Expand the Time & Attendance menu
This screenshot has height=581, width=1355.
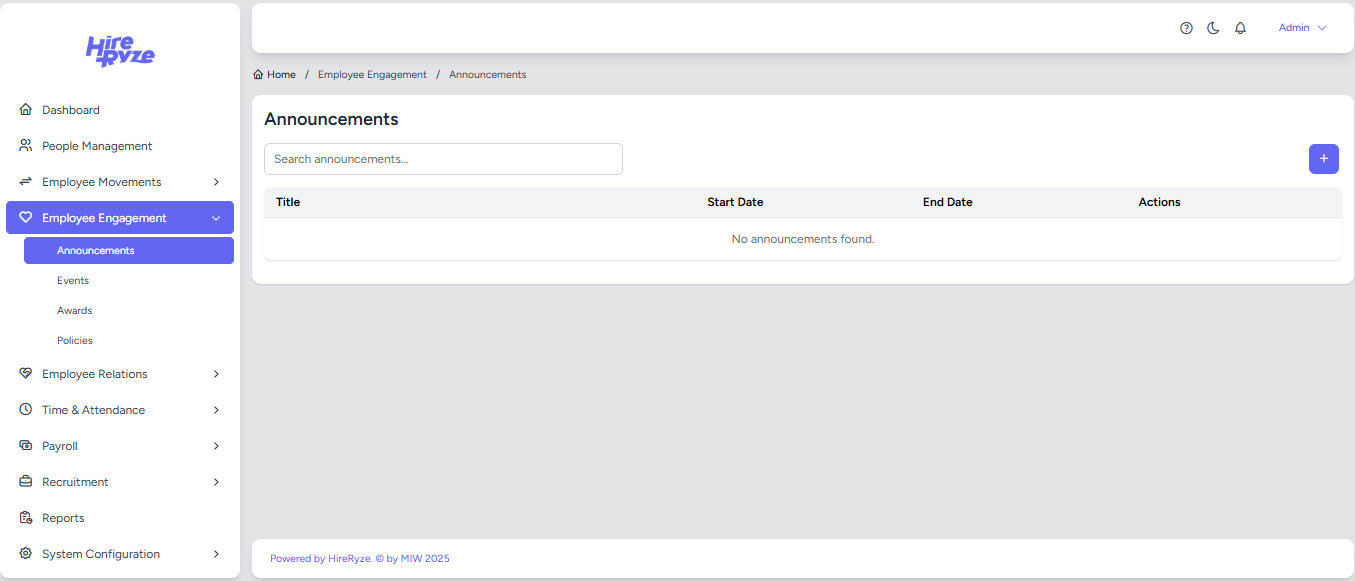click(216, 410)
